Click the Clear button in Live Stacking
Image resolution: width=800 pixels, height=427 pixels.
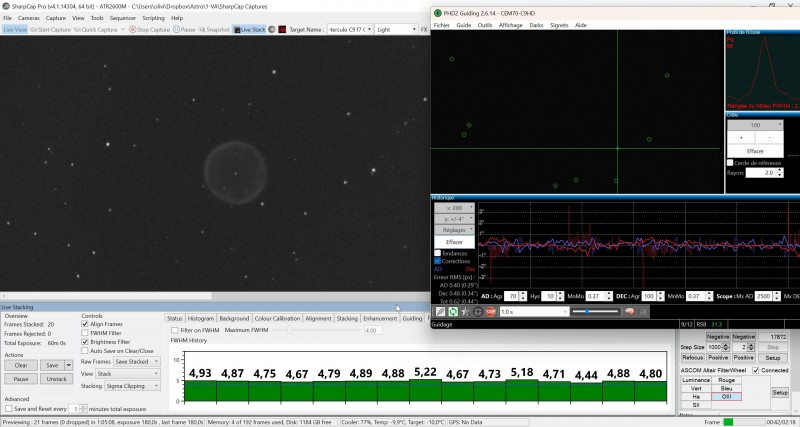(21, 365)
